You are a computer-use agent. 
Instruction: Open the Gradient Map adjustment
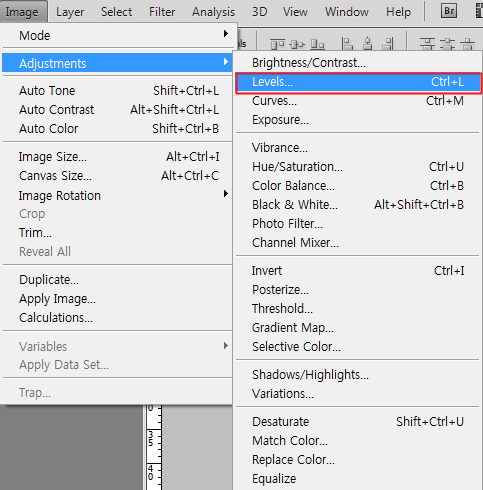pos(358,328)
